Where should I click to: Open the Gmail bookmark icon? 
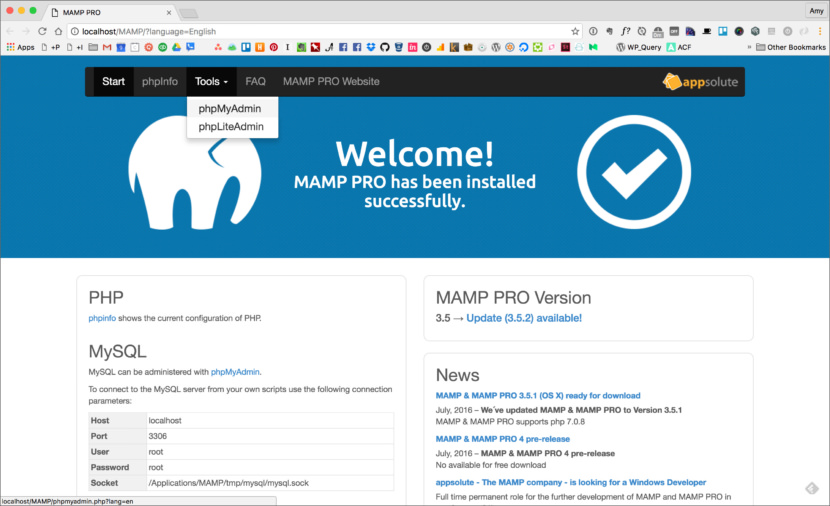tap(107, 47)
